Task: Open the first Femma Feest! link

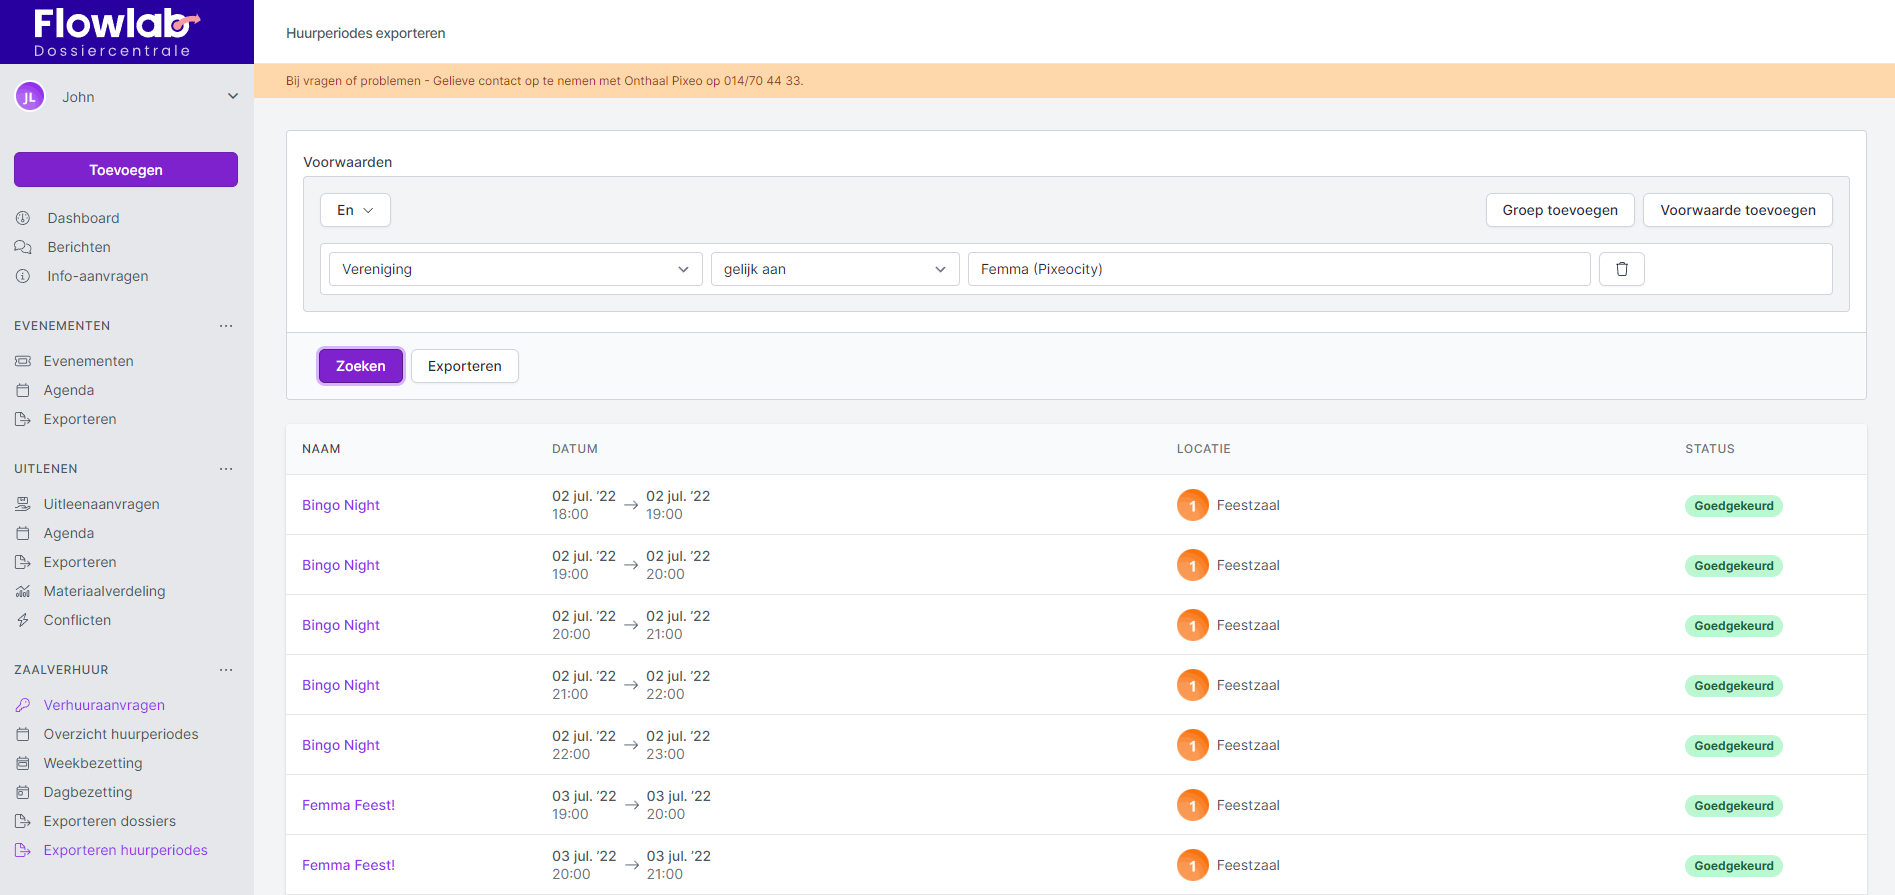Action: point(348,805)
